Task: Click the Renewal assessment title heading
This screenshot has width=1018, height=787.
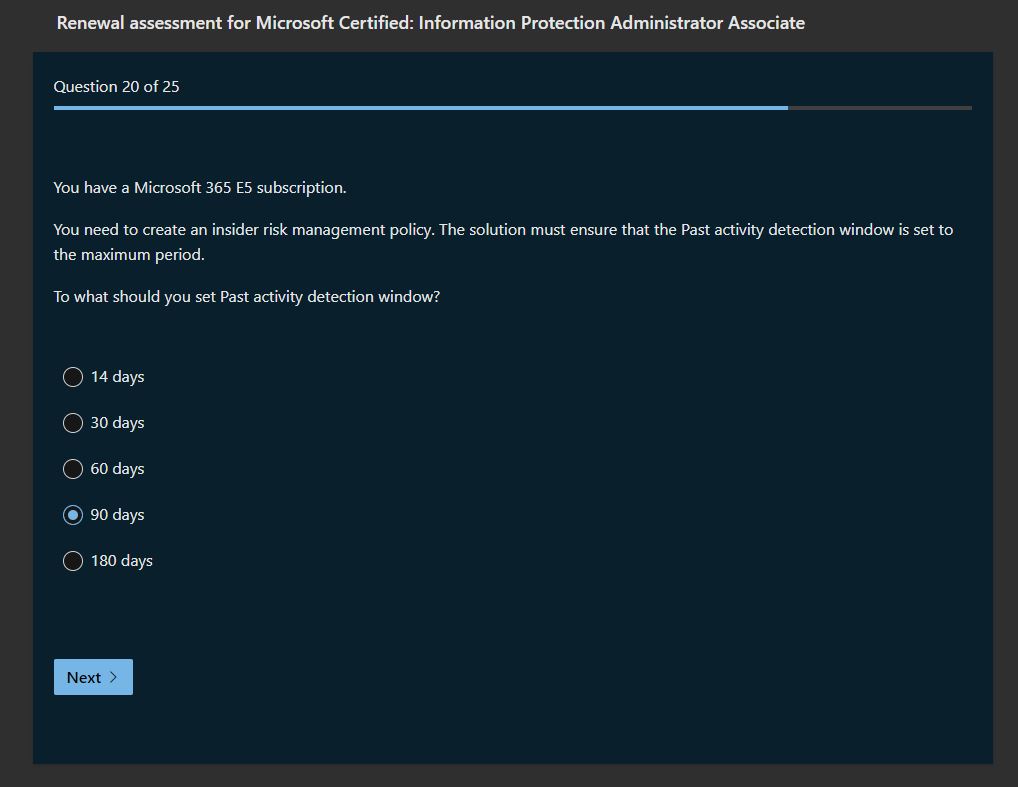Action: [430, 23]
